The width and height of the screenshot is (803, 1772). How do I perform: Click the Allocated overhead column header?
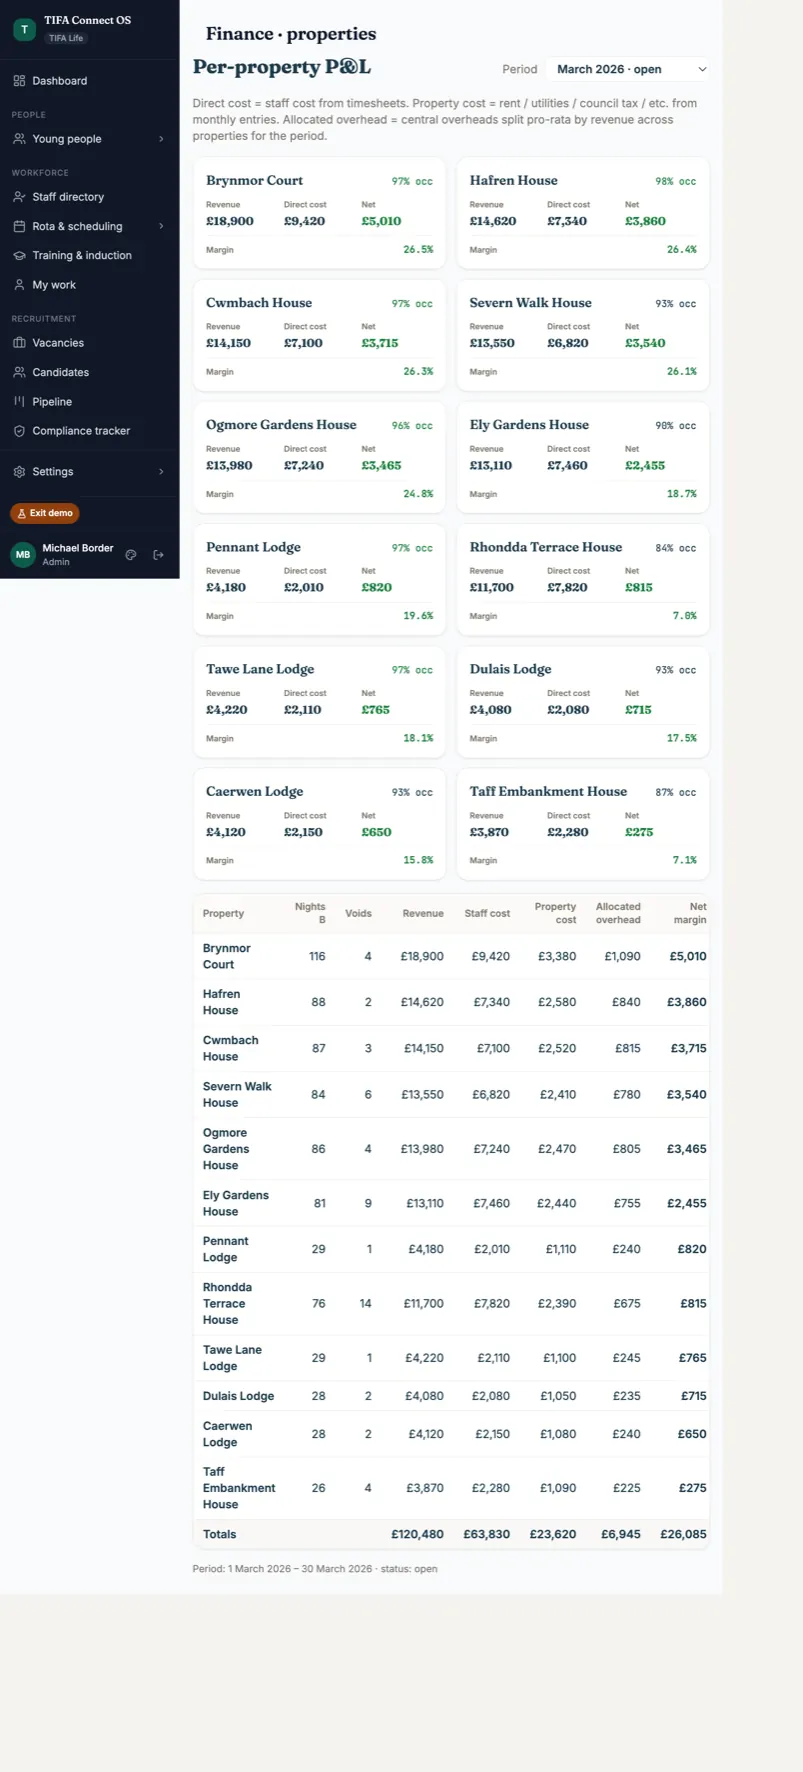[x=618, y=913]
